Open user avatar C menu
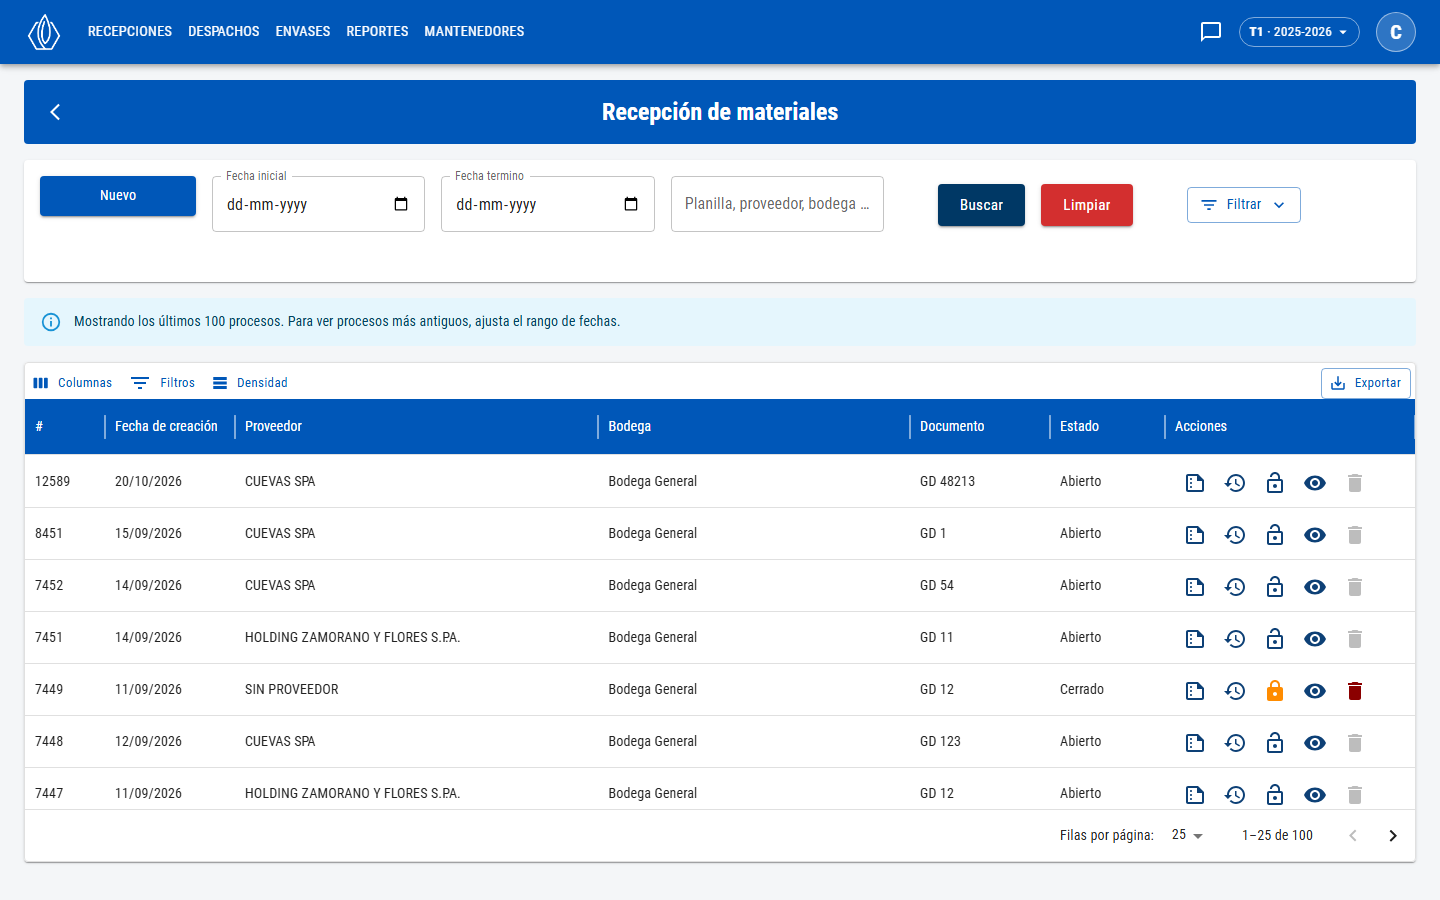This screenshot has width=1440, height=900. pyautogui.click(x=1396, y=32)
